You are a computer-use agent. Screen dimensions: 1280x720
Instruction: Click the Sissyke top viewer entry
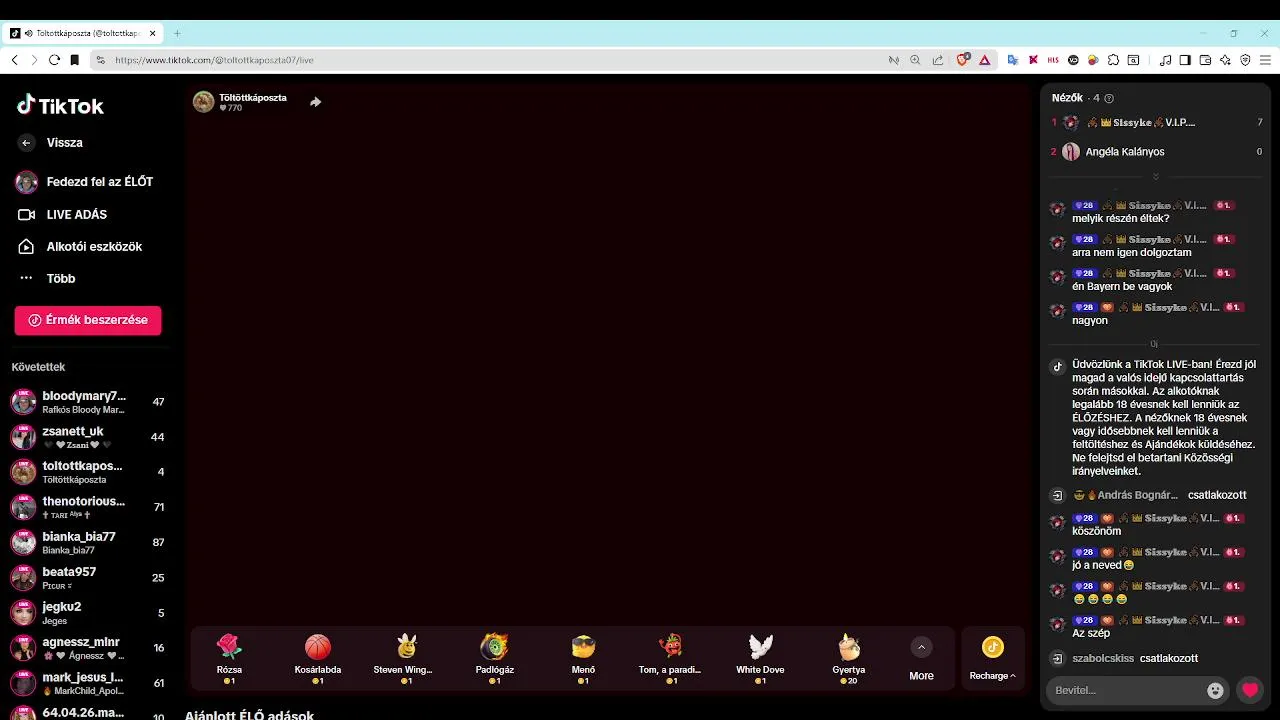click(x=1156, y=122)
